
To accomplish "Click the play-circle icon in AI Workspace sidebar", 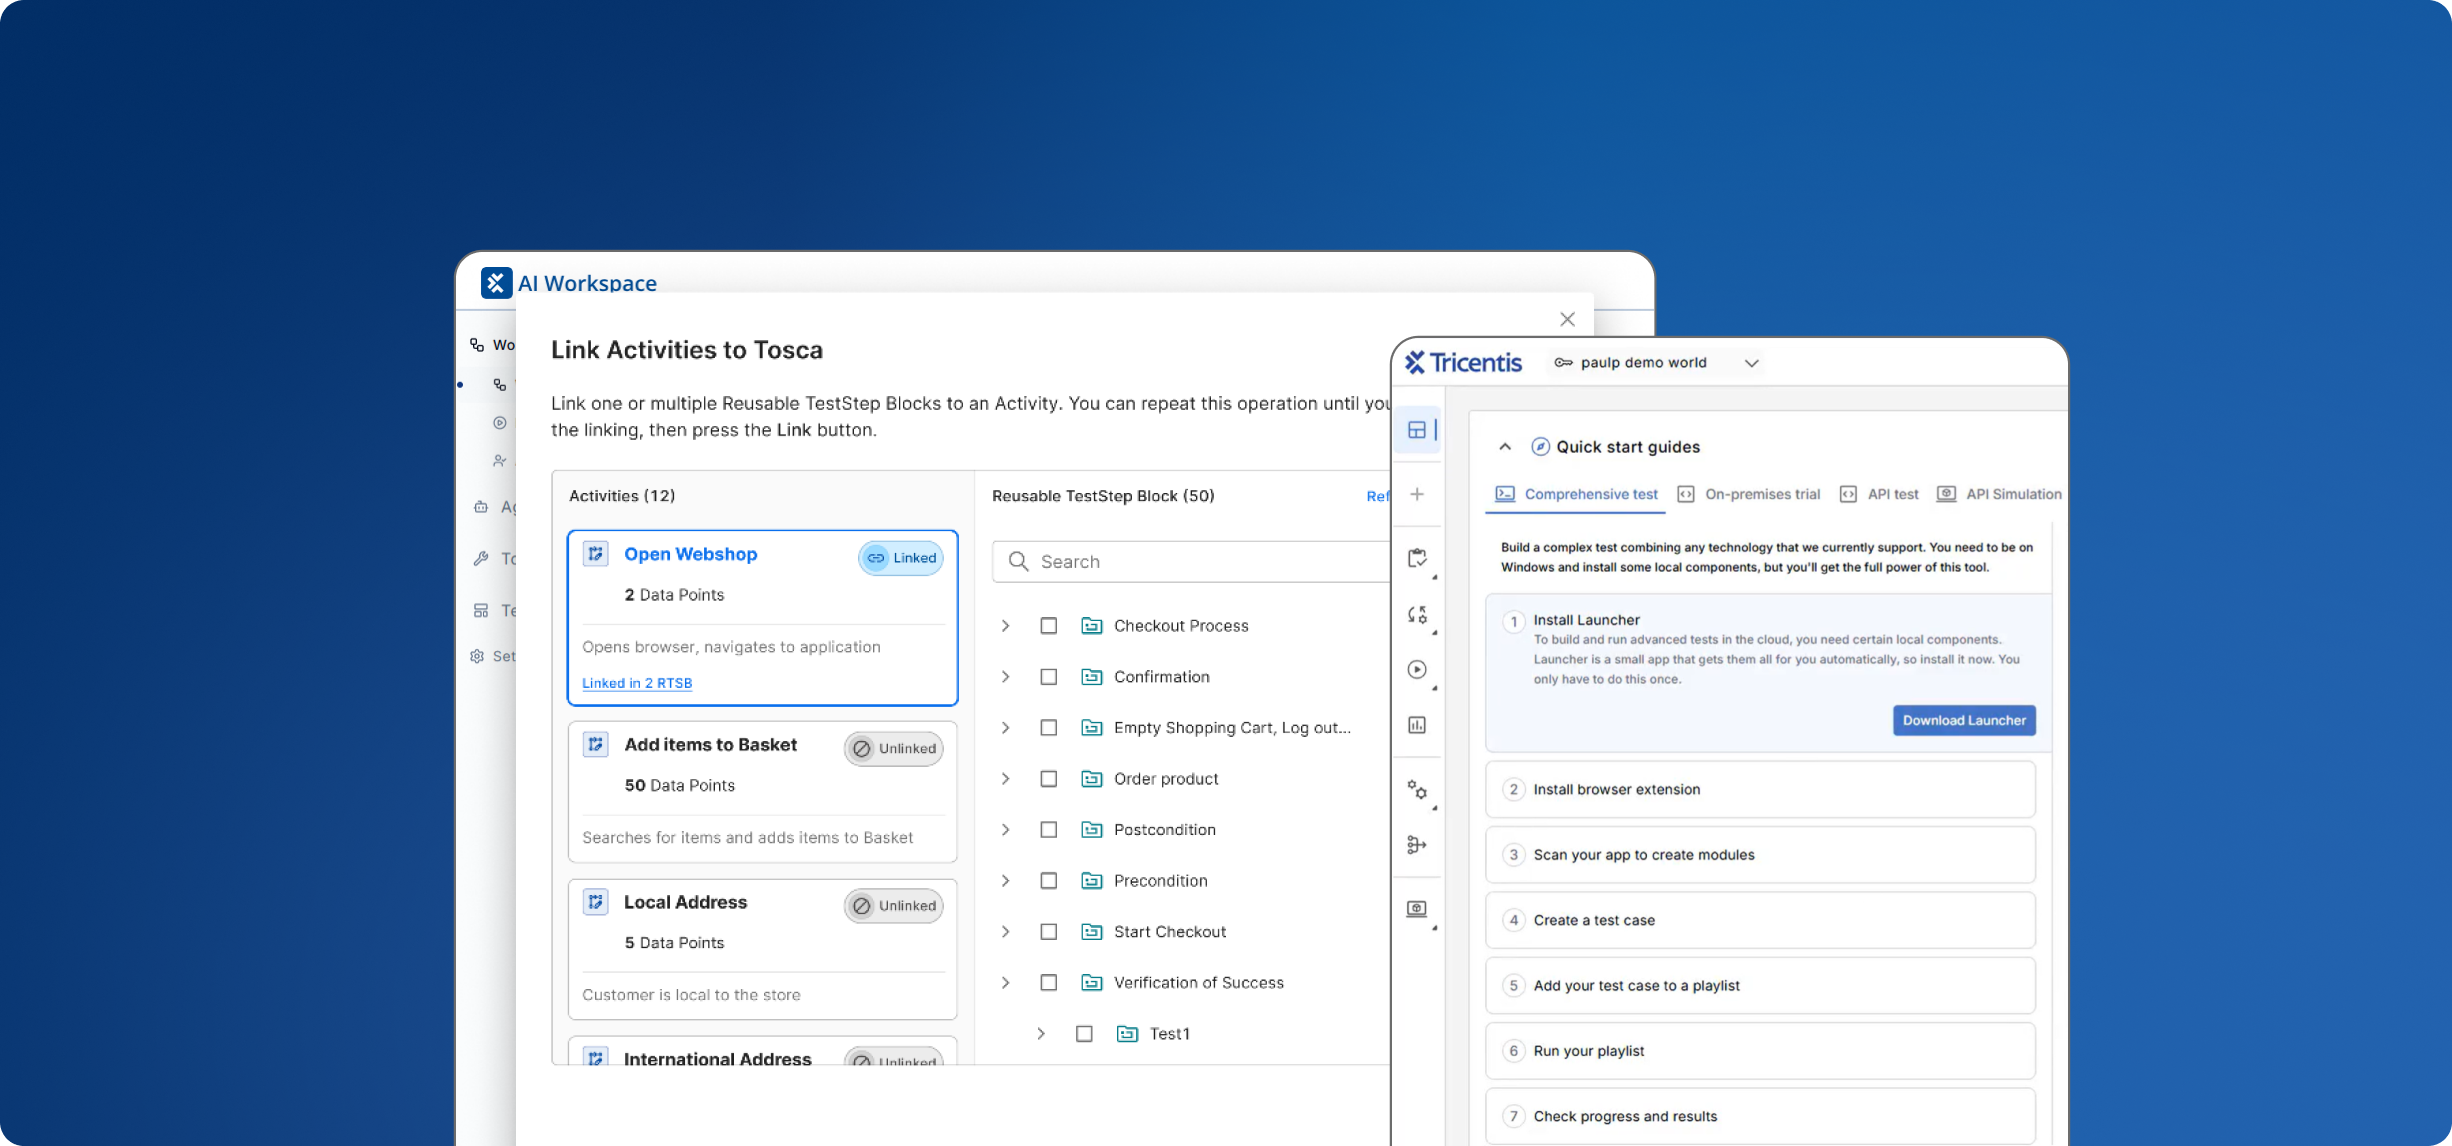I will click(x=500, y=423).
